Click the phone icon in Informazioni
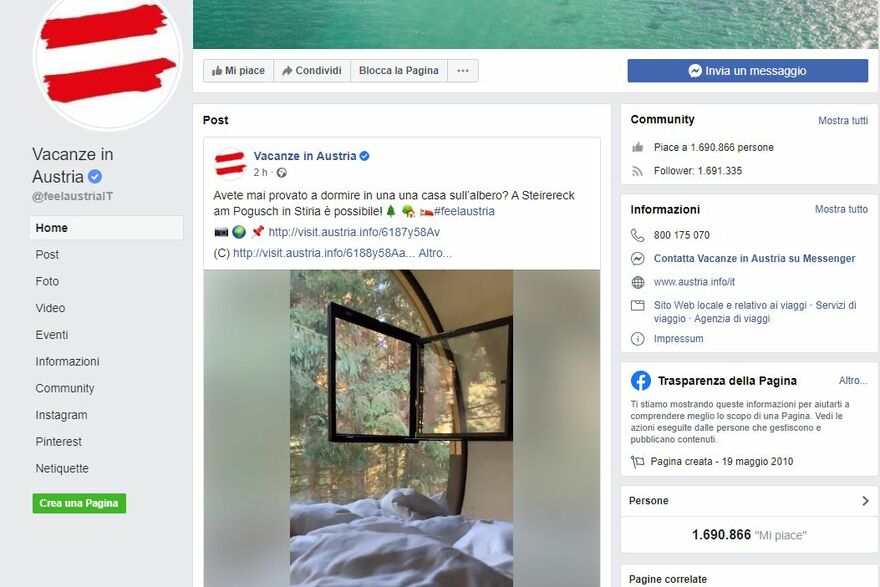Image resolution: width=880 pixels, height=587 pixels. (638, 235)
